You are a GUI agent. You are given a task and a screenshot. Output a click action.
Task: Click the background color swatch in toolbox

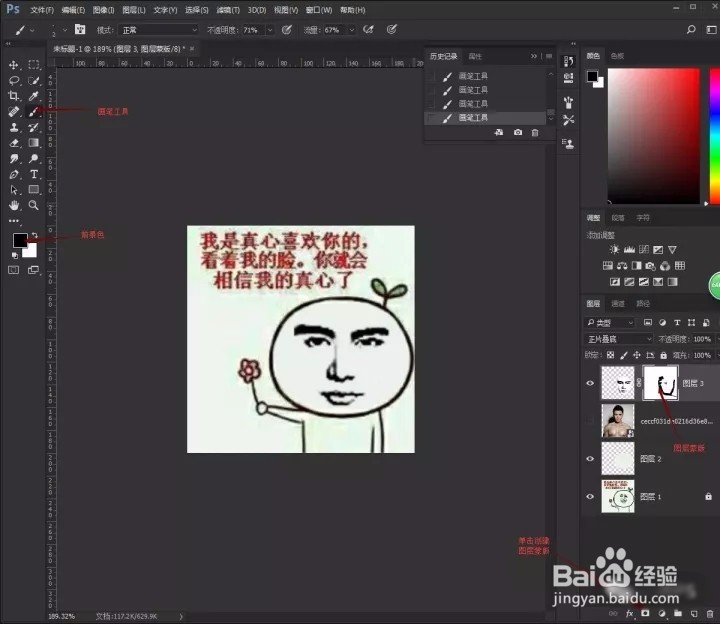31,251
